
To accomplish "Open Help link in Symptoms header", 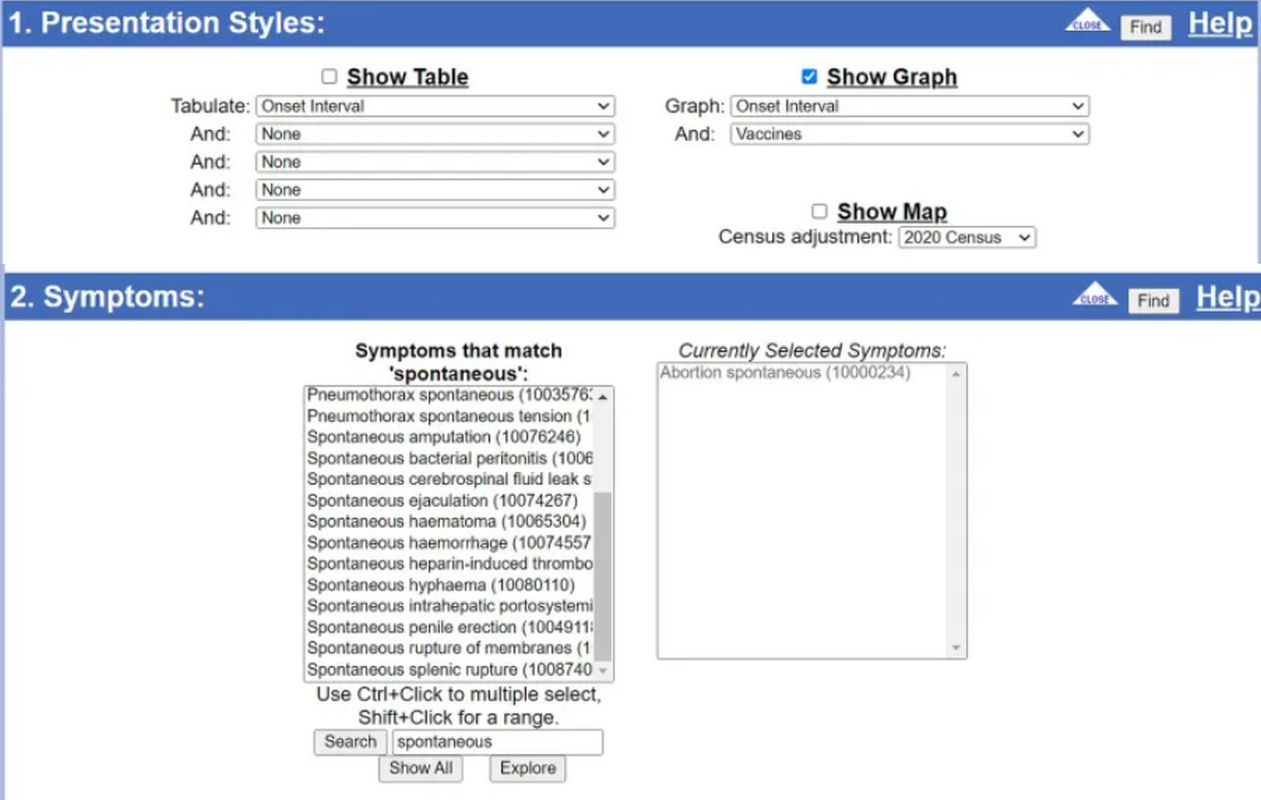I will click(x=1227, y=297).
